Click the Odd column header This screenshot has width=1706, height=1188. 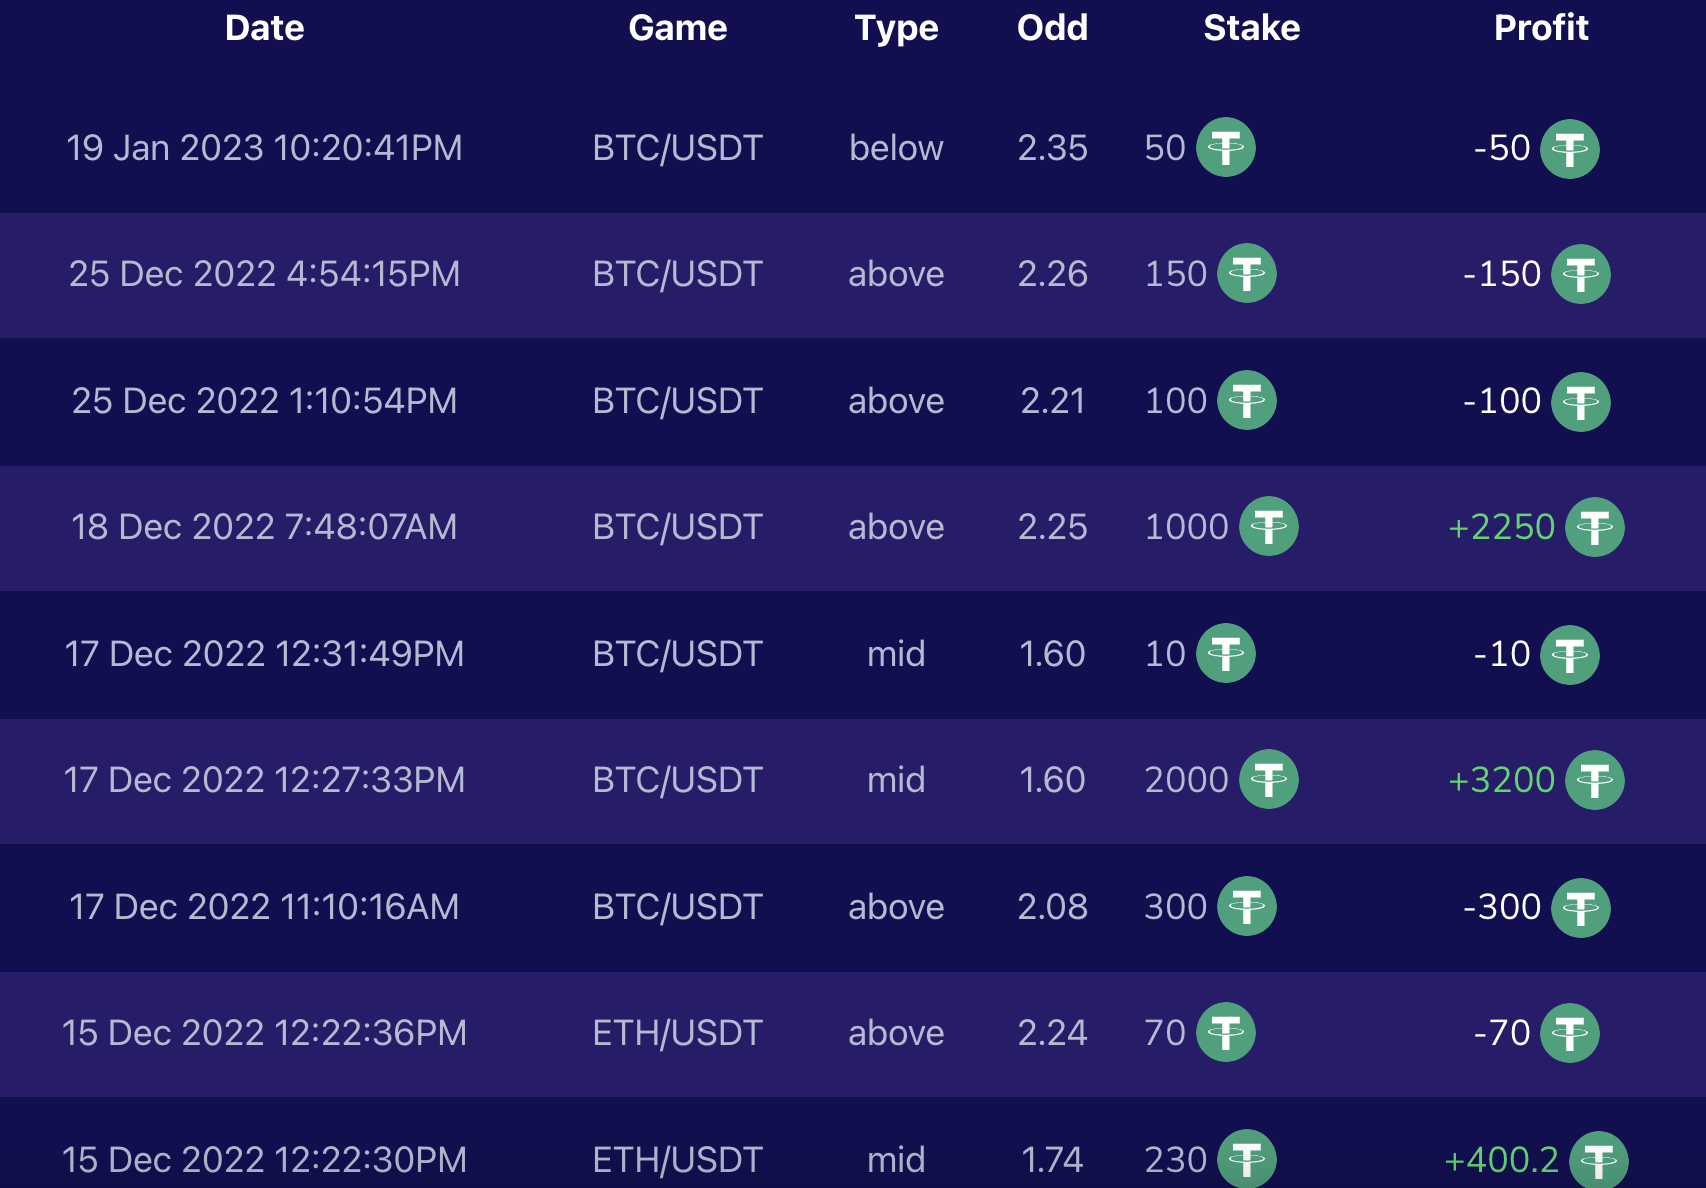pos(1052,28)
